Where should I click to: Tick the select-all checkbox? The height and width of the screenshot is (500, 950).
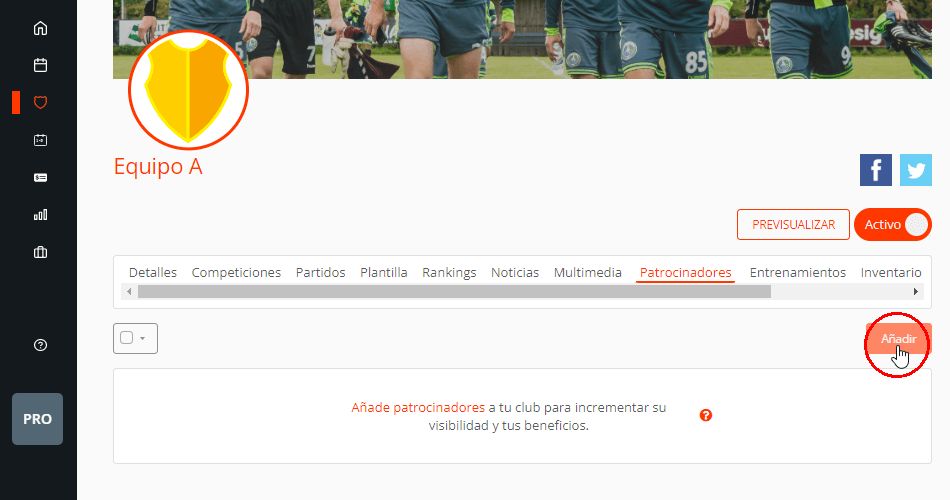coord(126,338)
